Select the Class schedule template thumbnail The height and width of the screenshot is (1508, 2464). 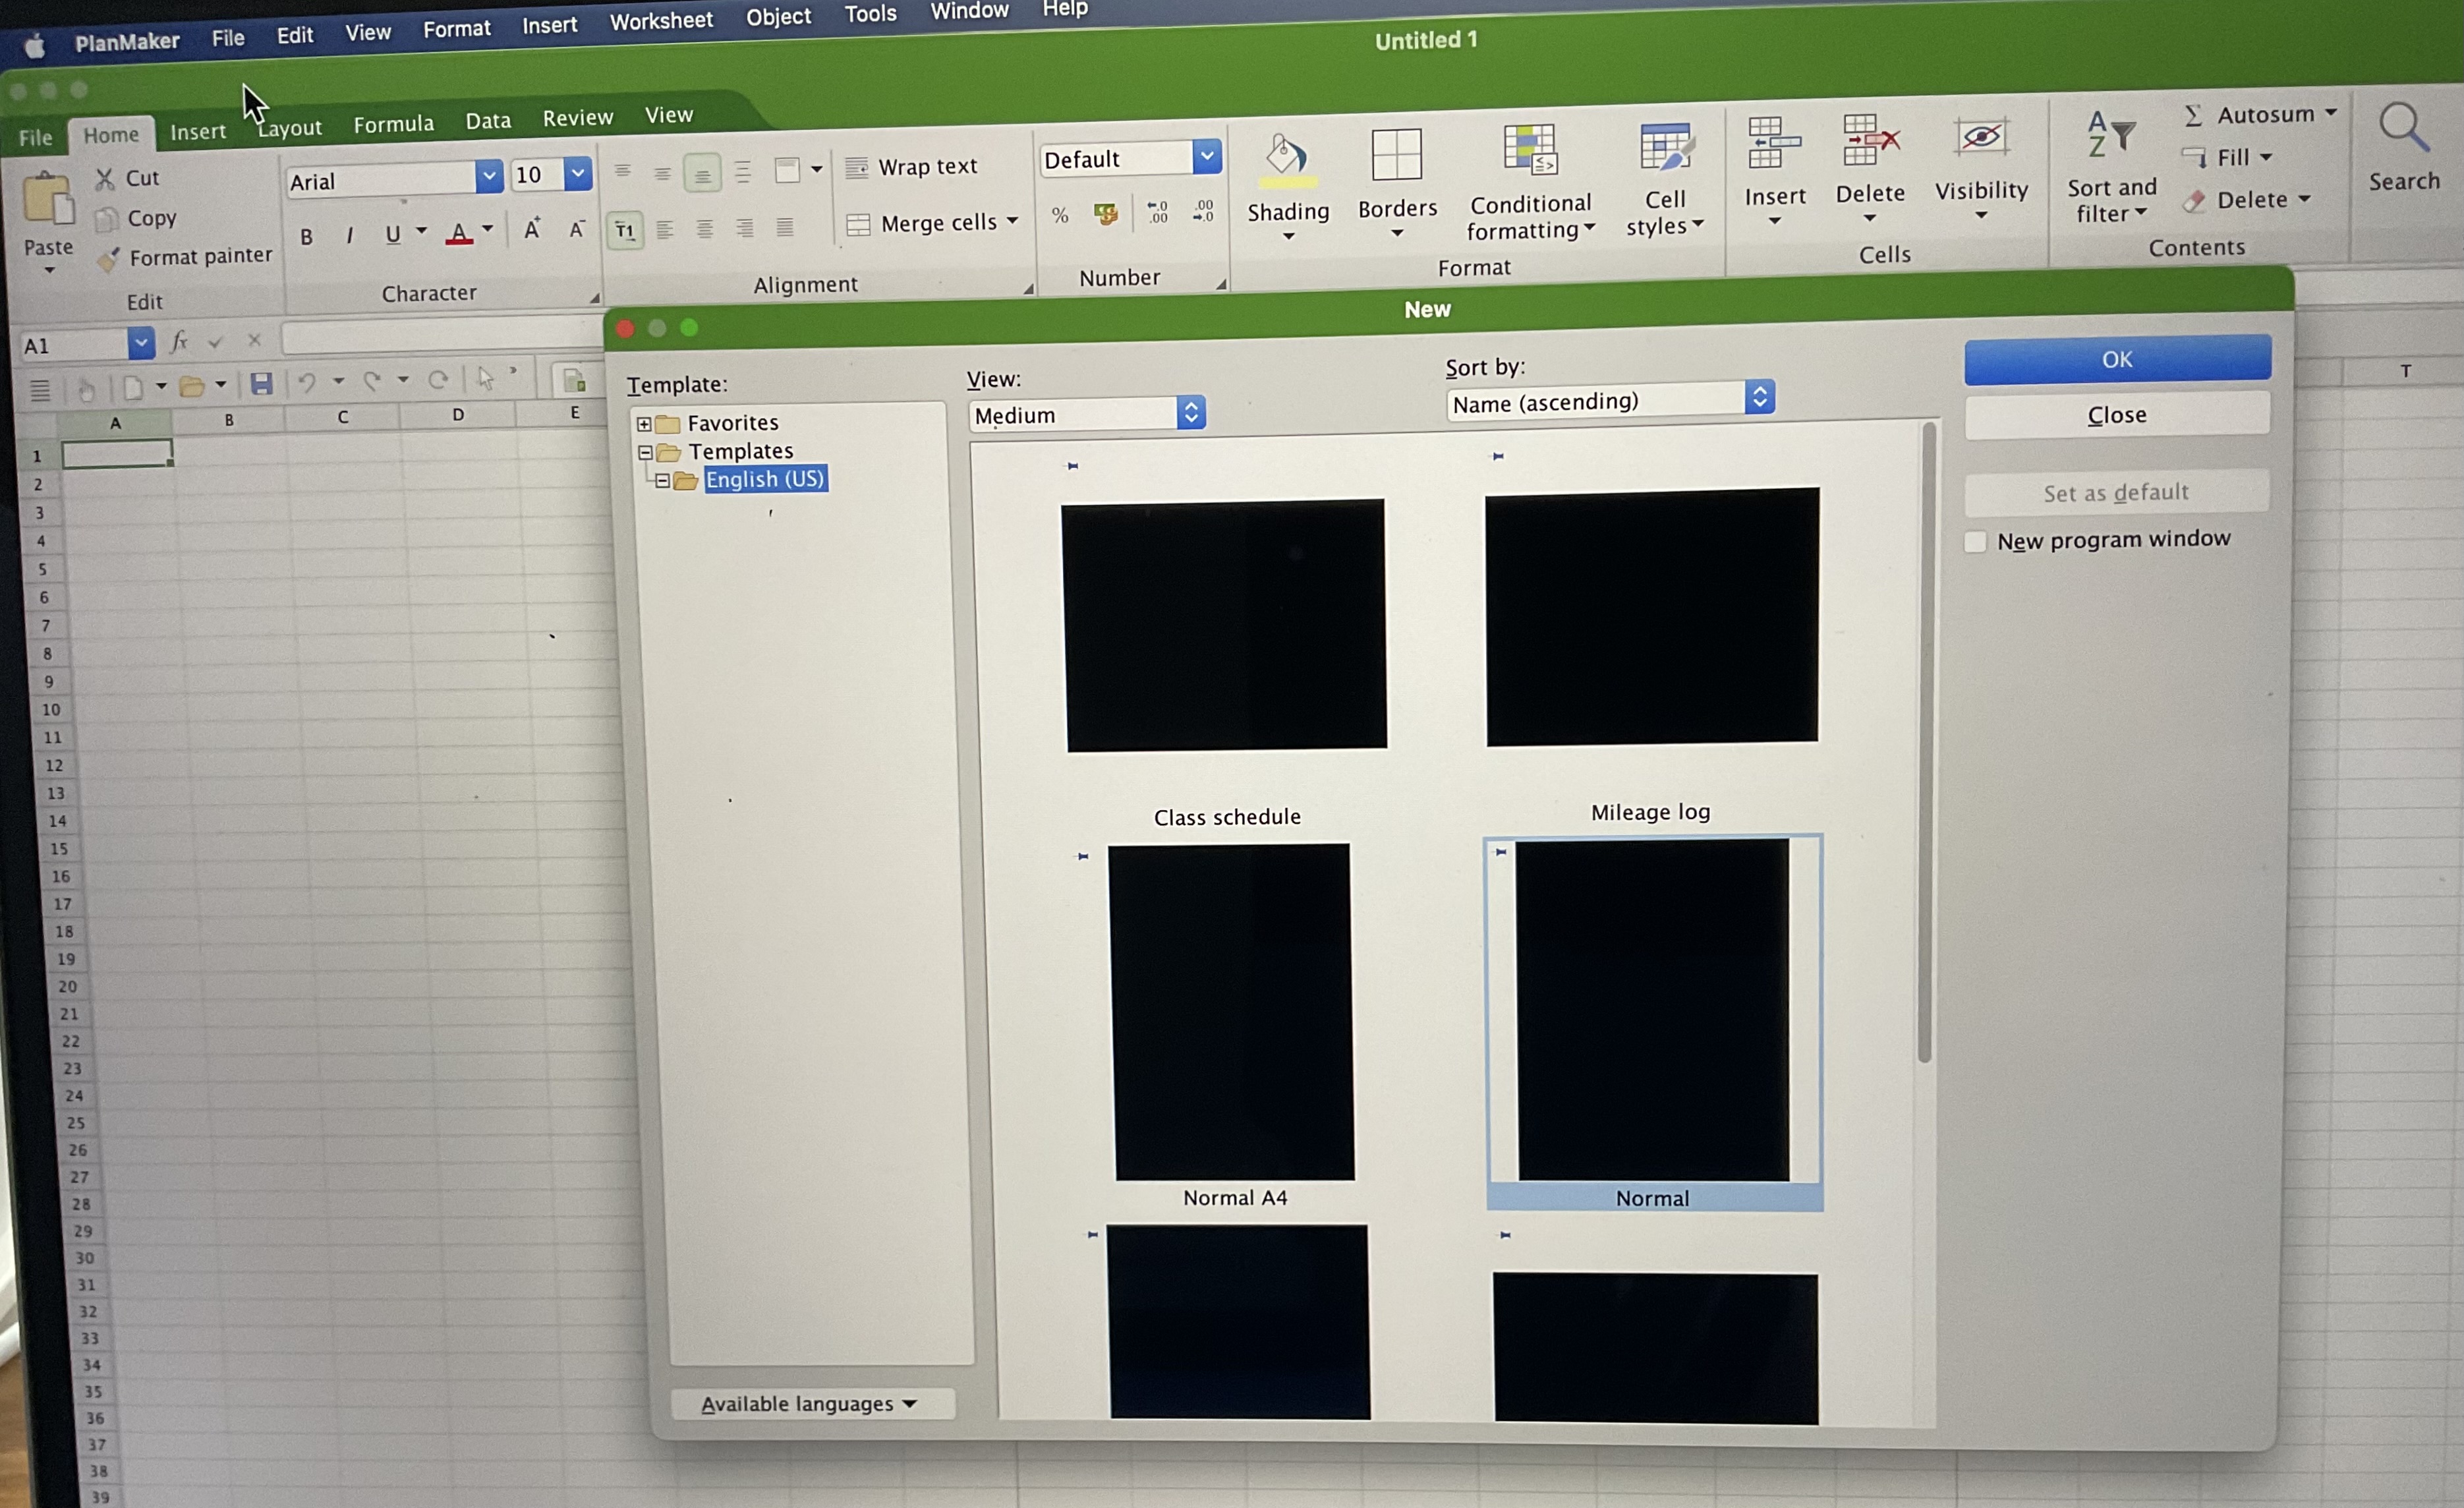(1226, 625)
